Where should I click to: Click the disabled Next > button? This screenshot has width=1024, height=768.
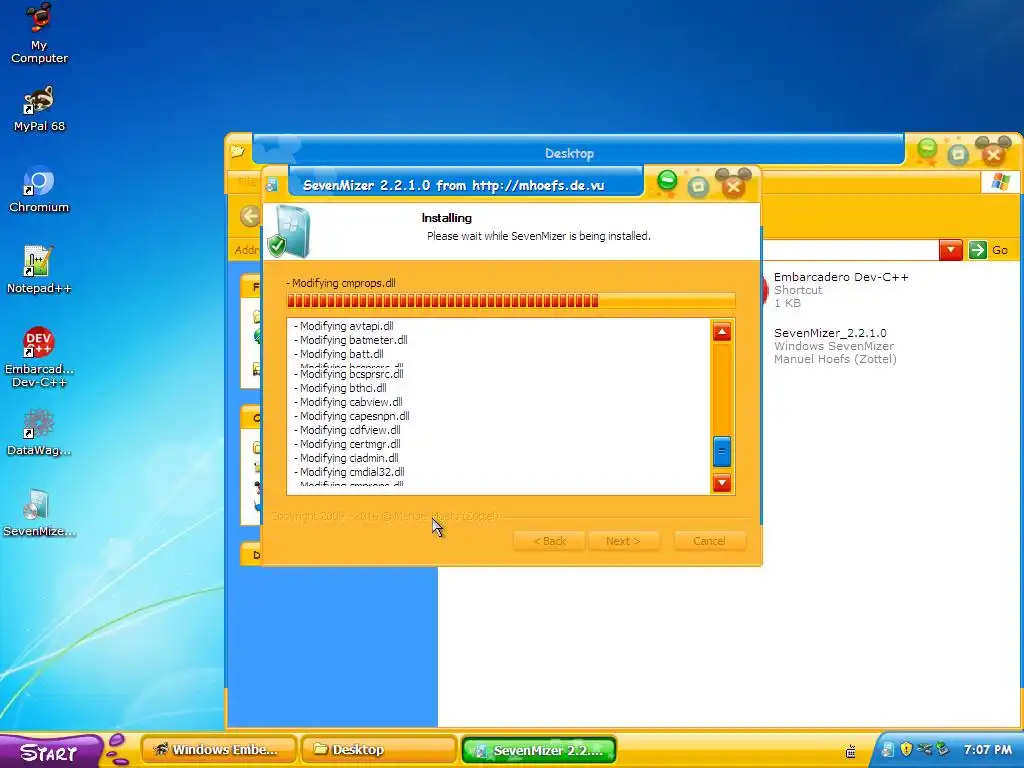coord(623,541)
